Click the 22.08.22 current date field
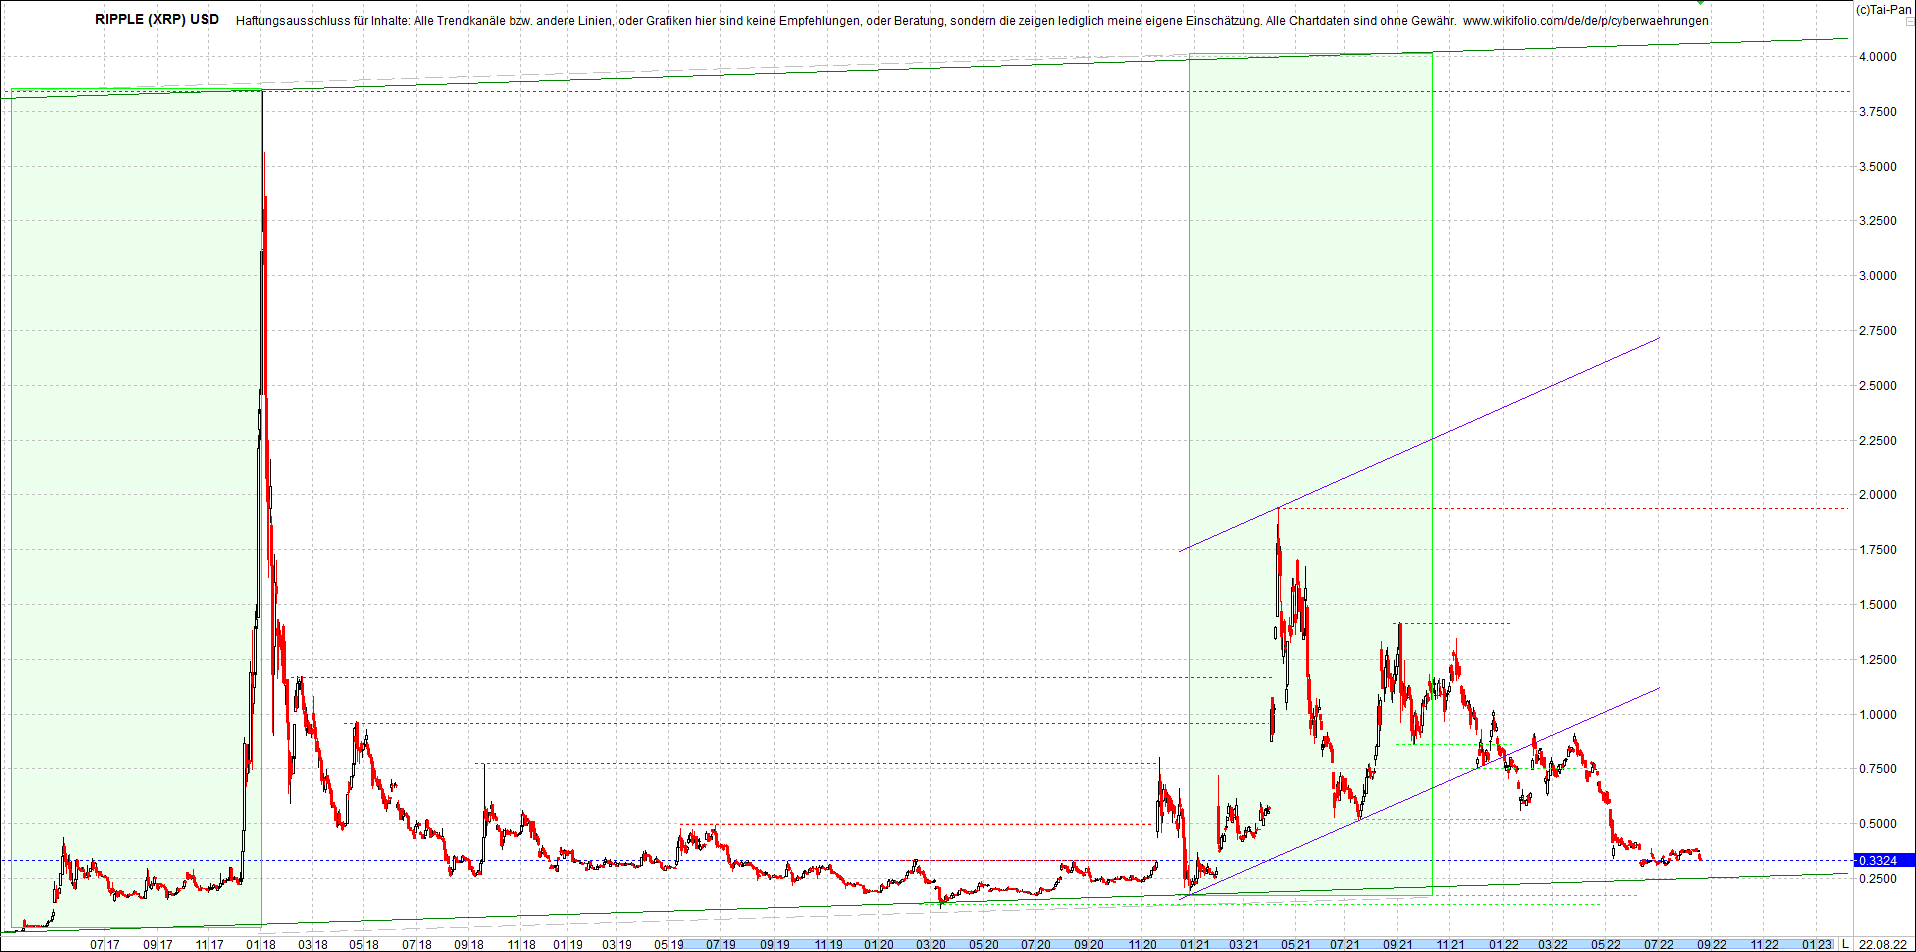This screenshot has height=952, width=1916. click(x=1882, y=944)
